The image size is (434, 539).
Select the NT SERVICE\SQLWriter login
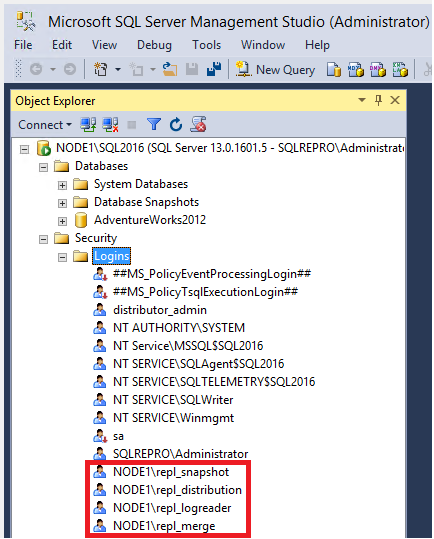pyautogui.click(x=173, y=400)
